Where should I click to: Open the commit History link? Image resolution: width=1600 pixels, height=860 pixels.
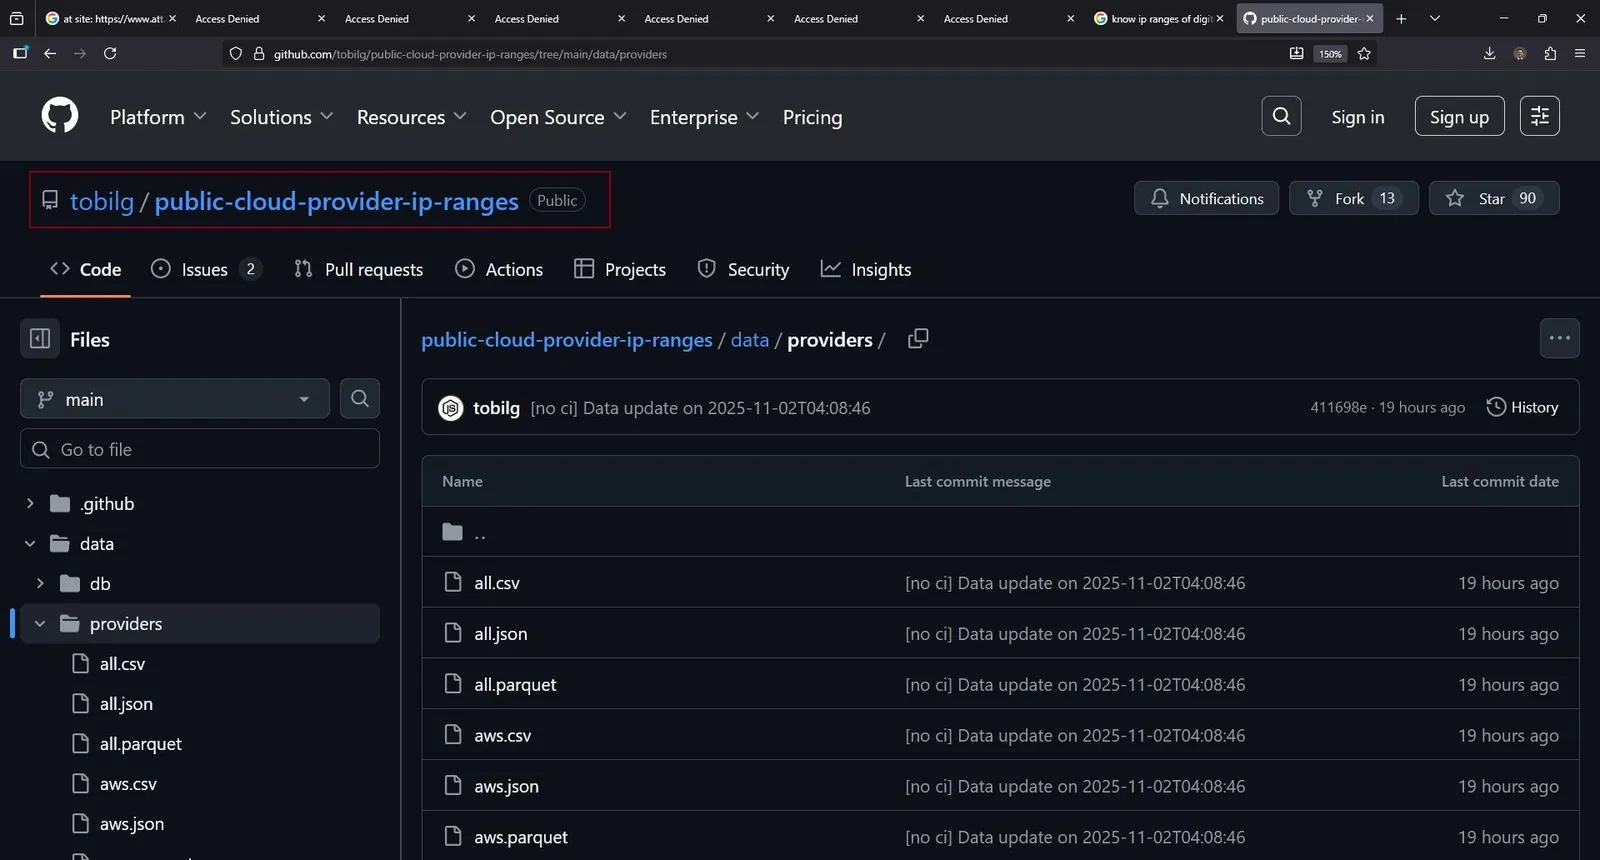pos(1522,407)
